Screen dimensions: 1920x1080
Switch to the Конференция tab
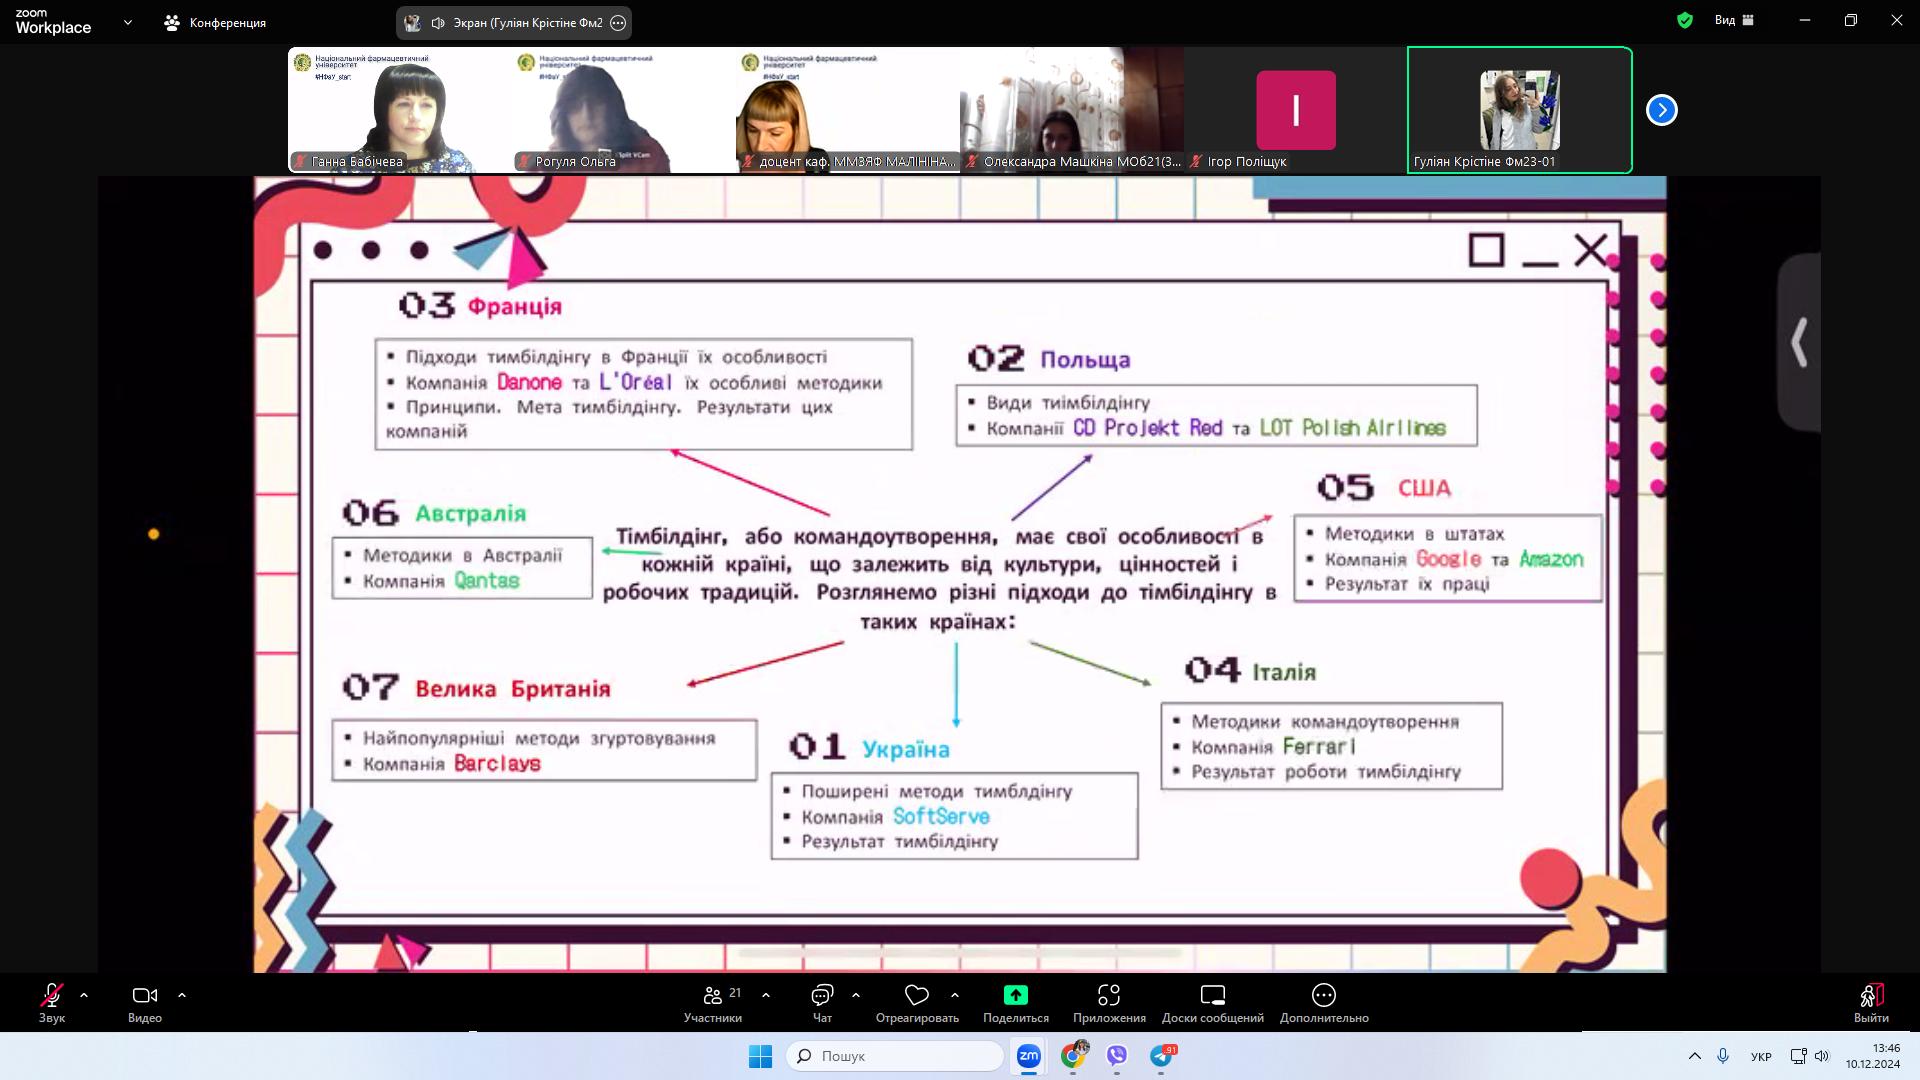215,22
